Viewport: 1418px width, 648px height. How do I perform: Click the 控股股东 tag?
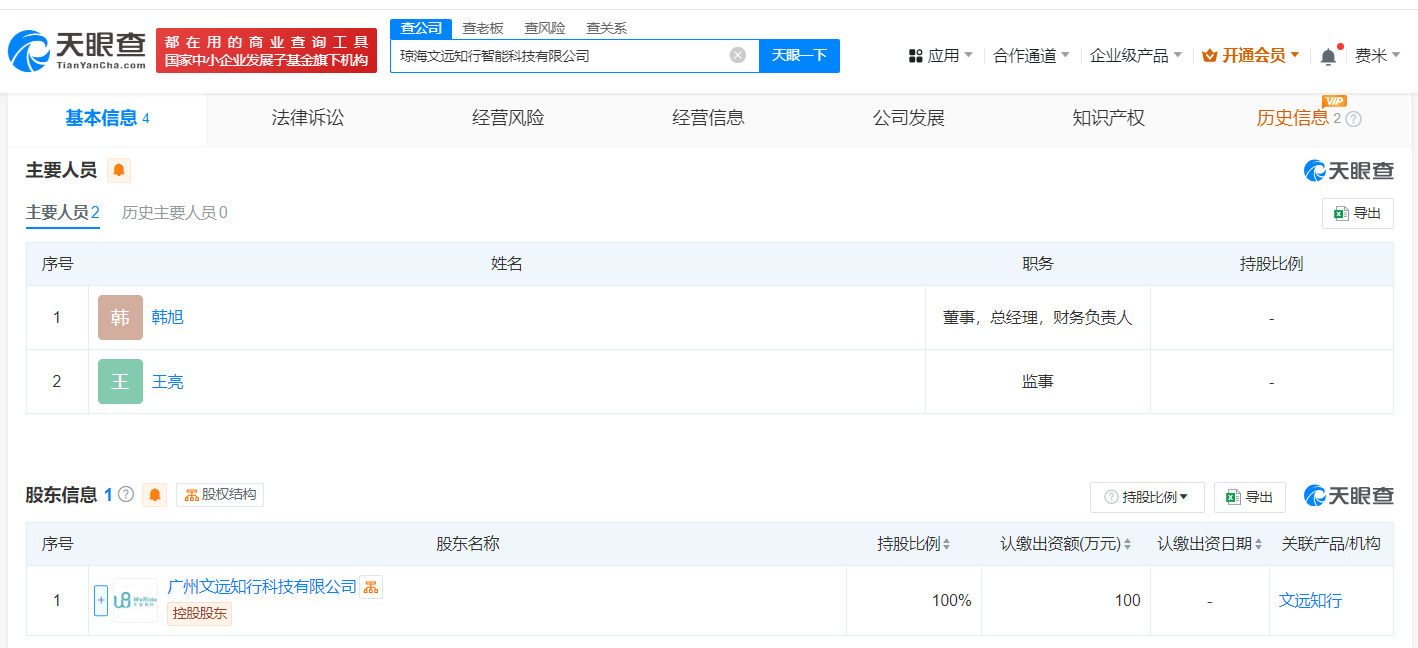[200, 614]
